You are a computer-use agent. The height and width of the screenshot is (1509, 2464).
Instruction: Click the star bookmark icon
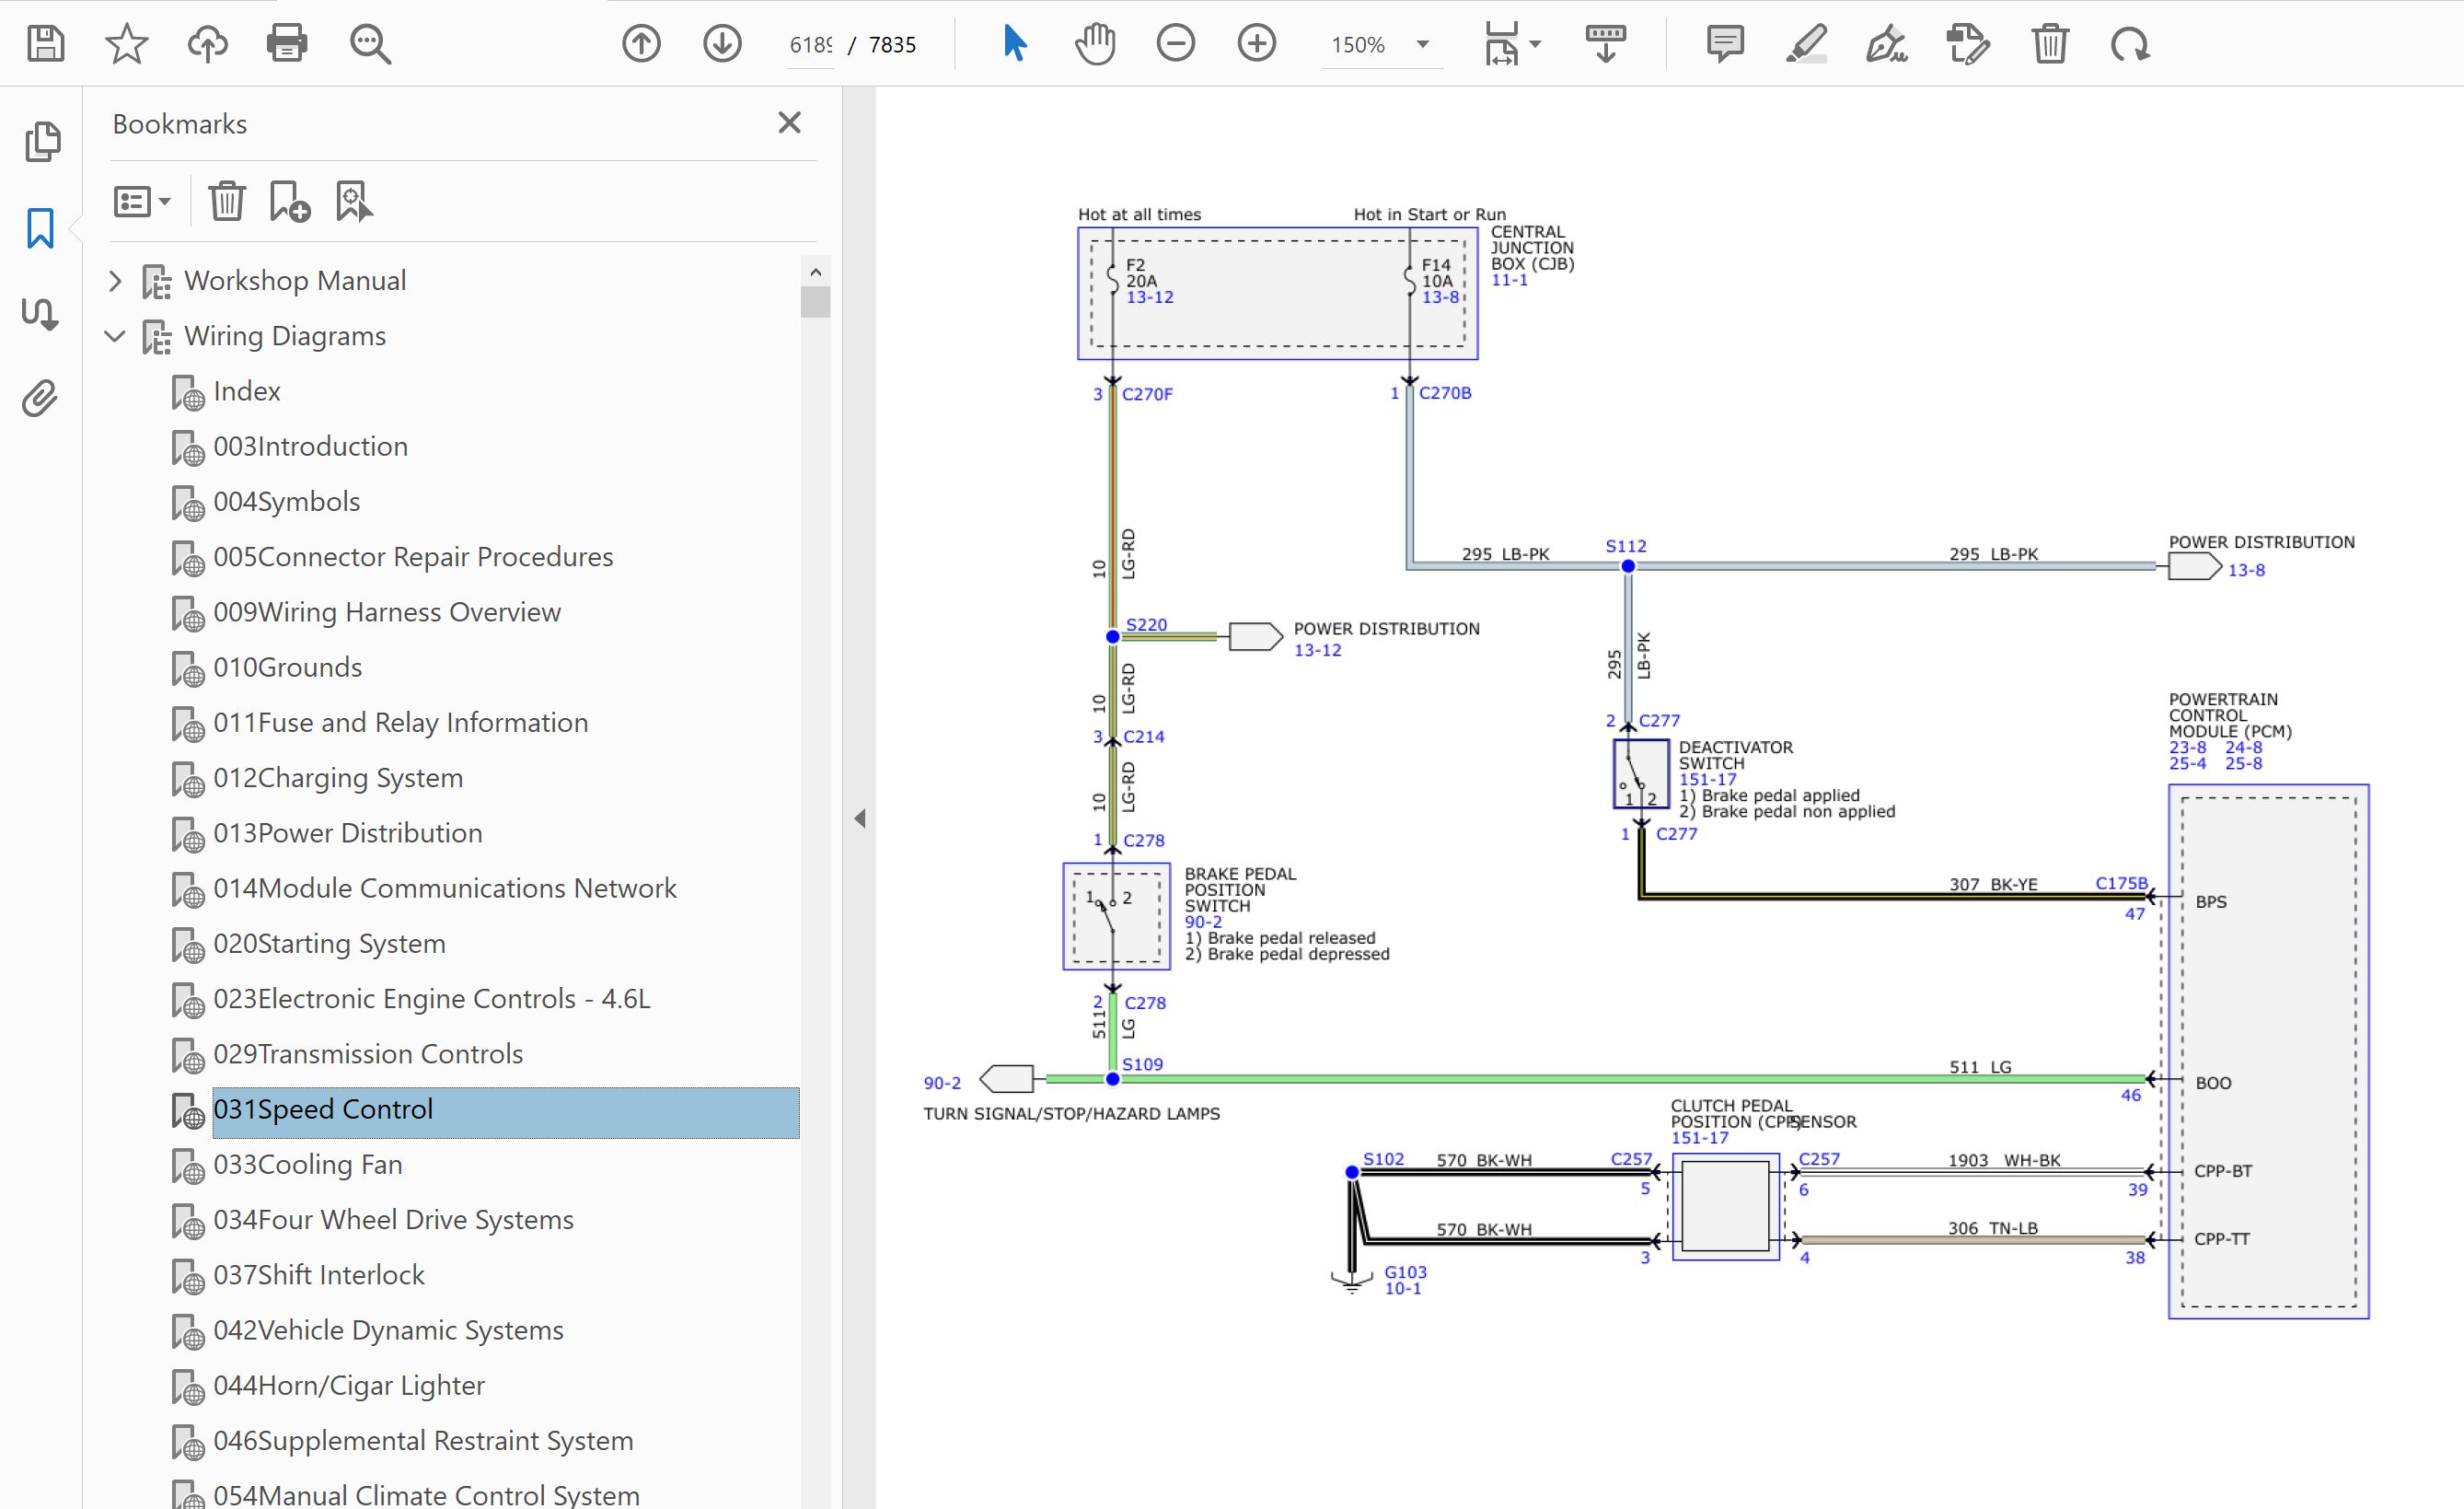tap(126, 44)
